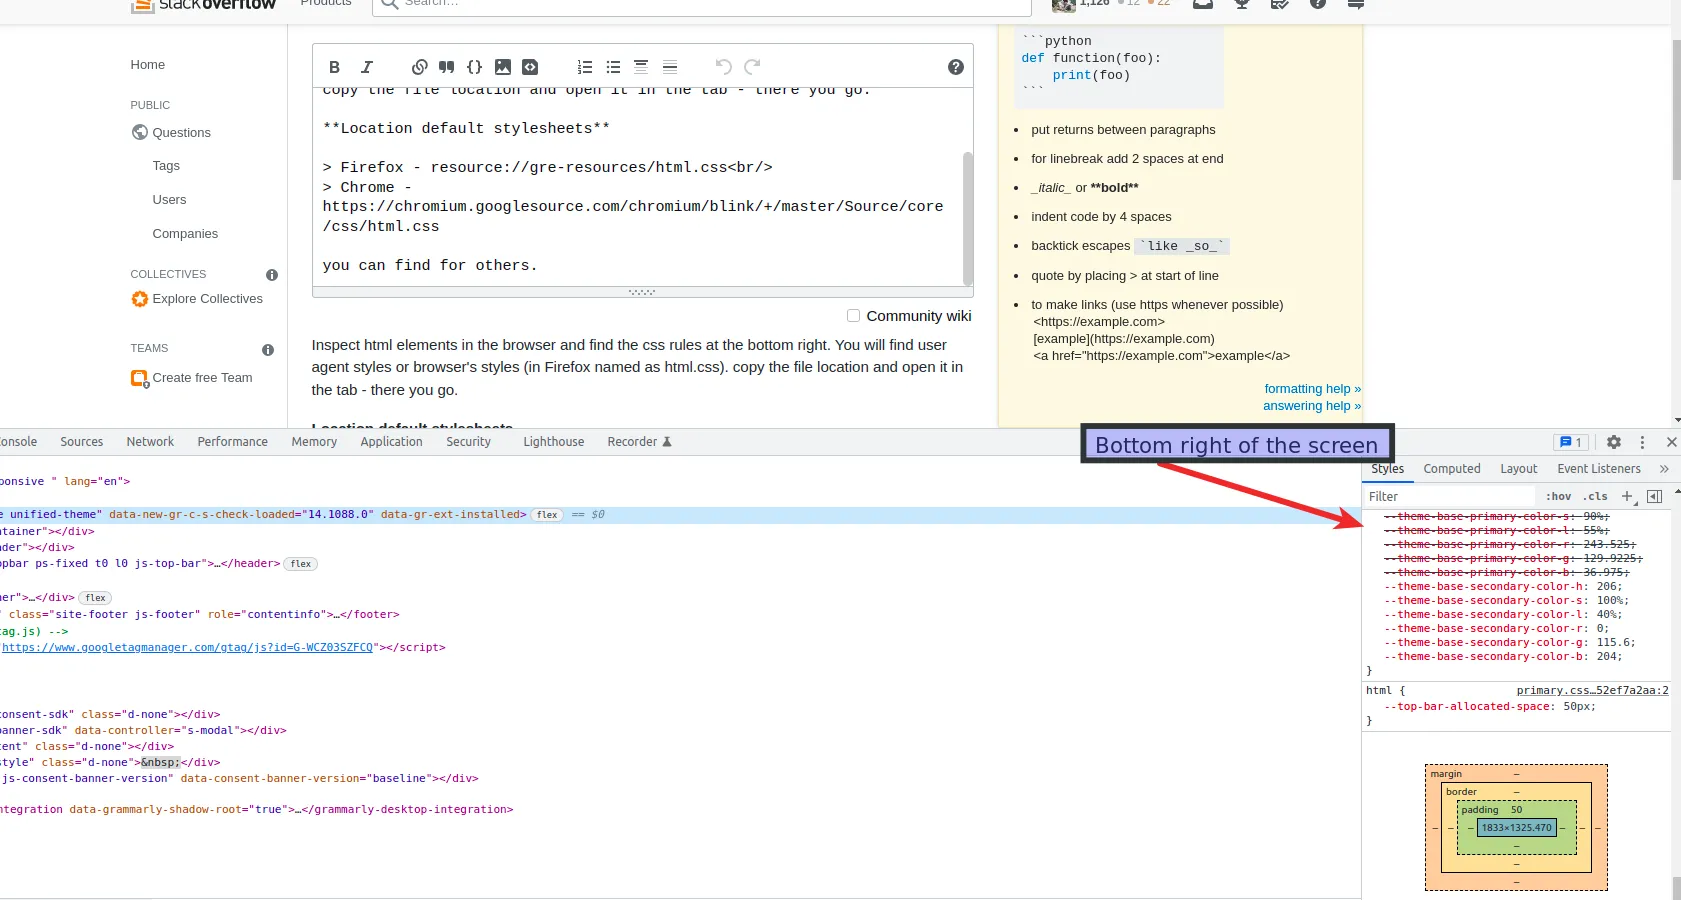Image resolution: width=1681 pixels, height=900 pixels.
Task: Toggle element state with :hov
Action: pos(1558,496)
